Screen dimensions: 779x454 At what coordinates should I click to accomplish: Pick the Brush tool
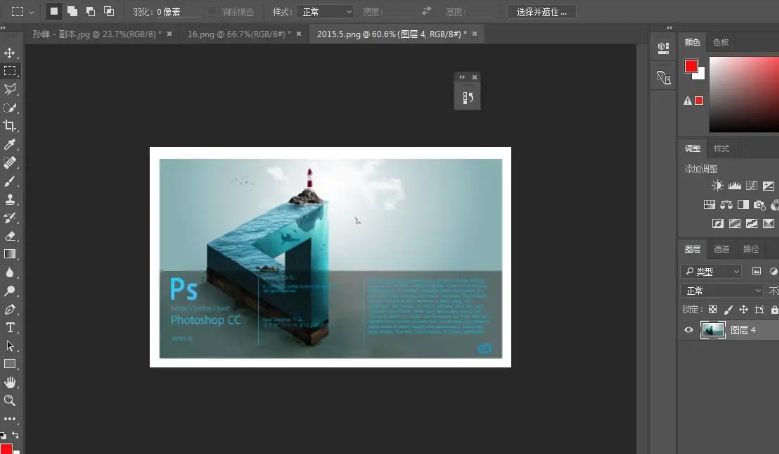(x=10, y=181)
